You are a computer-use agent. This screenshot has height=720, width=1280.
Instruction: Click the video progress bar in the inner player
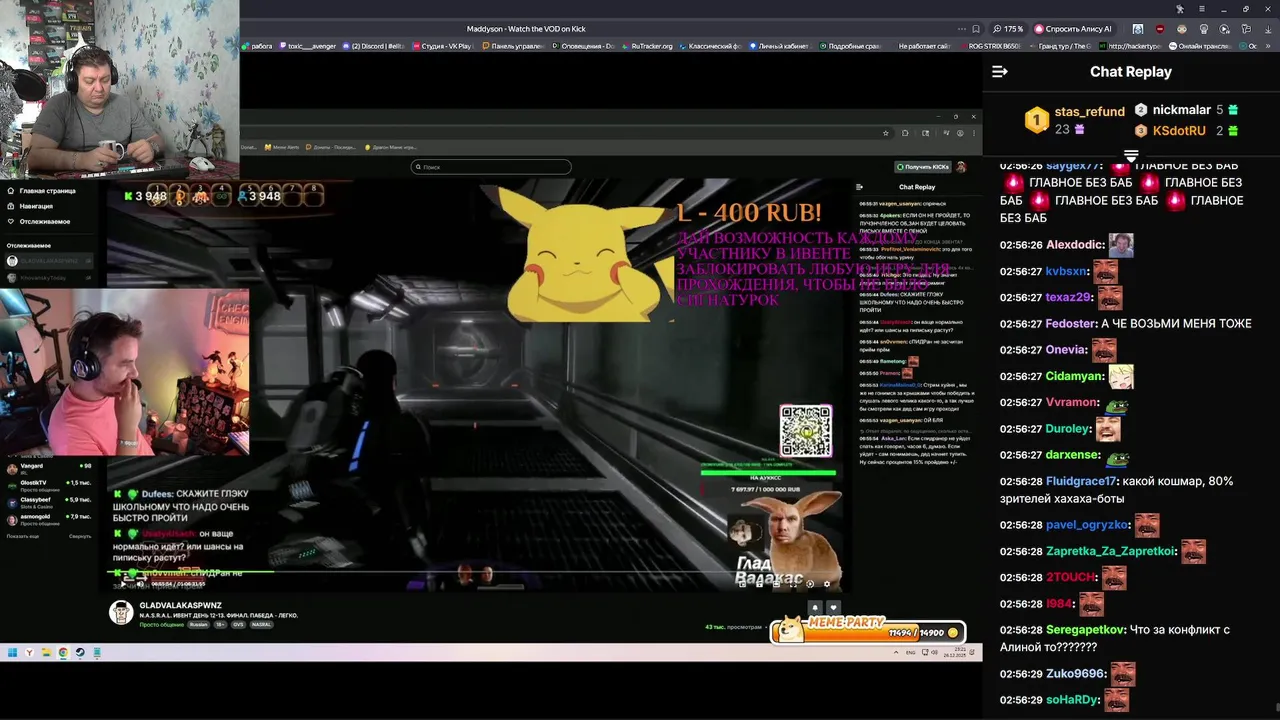[474, 574]
